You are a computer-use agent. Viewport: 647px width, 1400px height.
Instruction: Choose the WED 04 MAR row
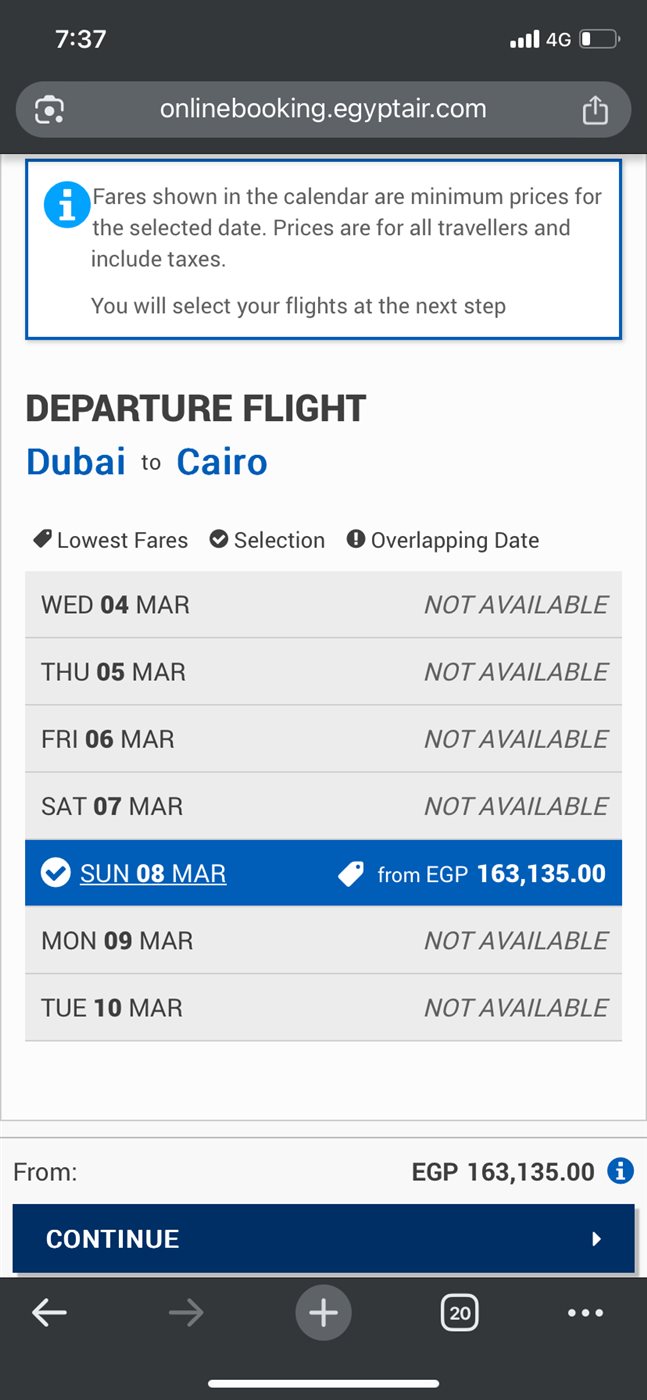[323, 605]
